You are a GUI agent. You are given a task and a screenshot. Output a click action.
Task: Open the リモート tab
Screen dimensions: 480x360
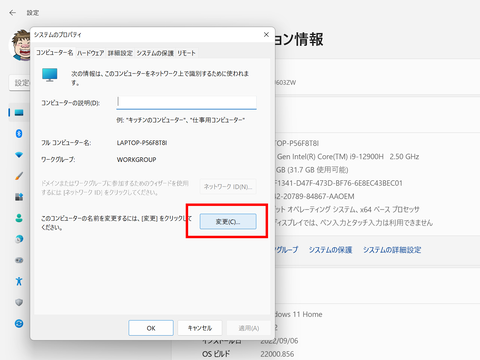click(x=186, y=53)
